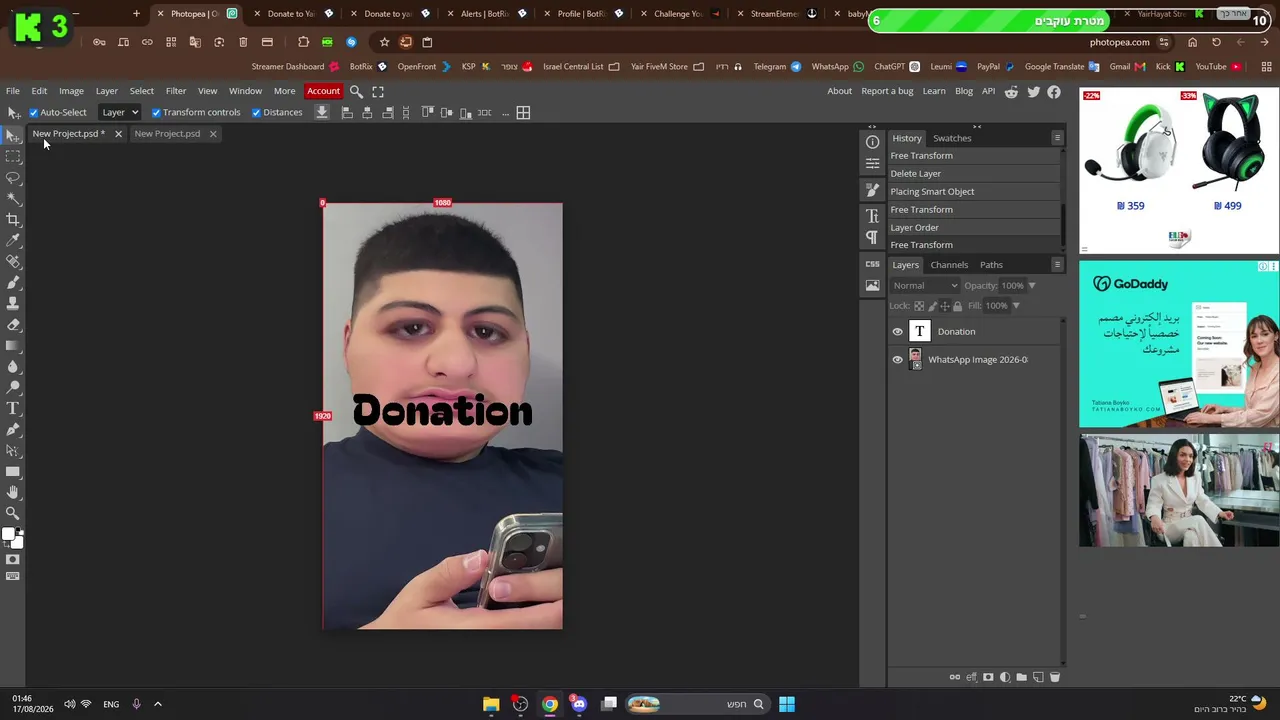This screenshot has width=1280, height=720.
Task: Open the File menu
Action: pos(13,91)
